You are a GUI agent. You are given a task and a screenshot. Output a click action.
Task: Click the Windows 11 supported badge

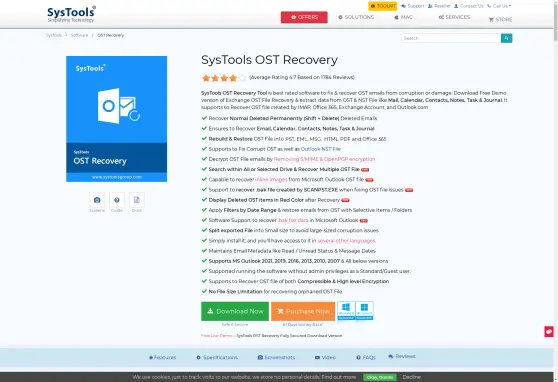(x=364, y=311)
